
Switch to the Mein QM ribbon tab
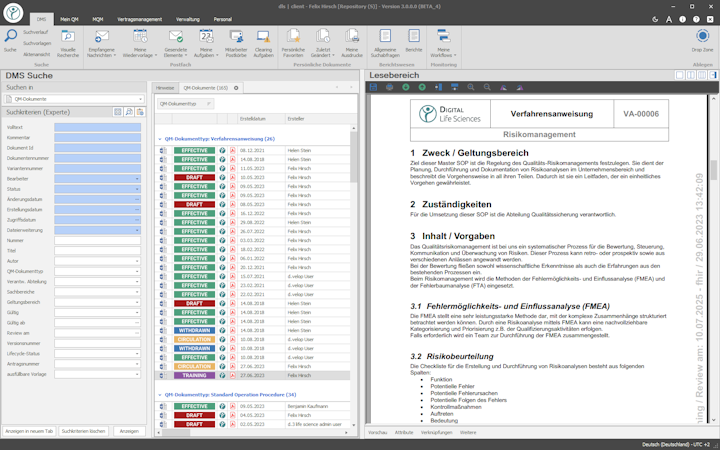[69, 19]
